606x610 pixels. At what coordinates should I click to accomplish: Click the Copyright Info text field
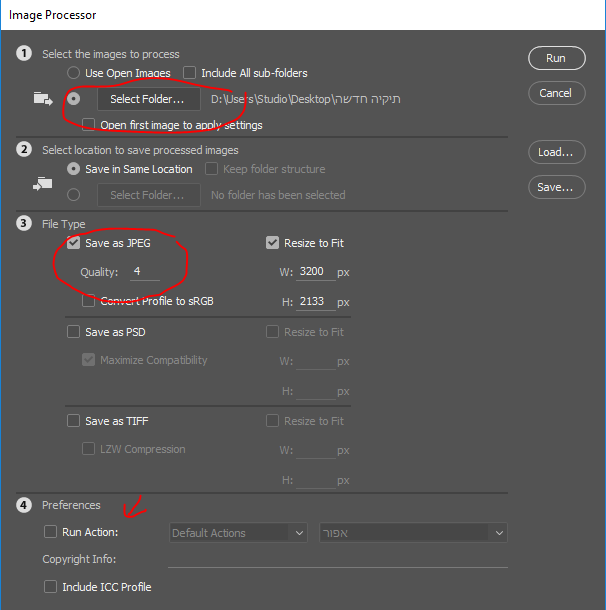tap(325, 559)
